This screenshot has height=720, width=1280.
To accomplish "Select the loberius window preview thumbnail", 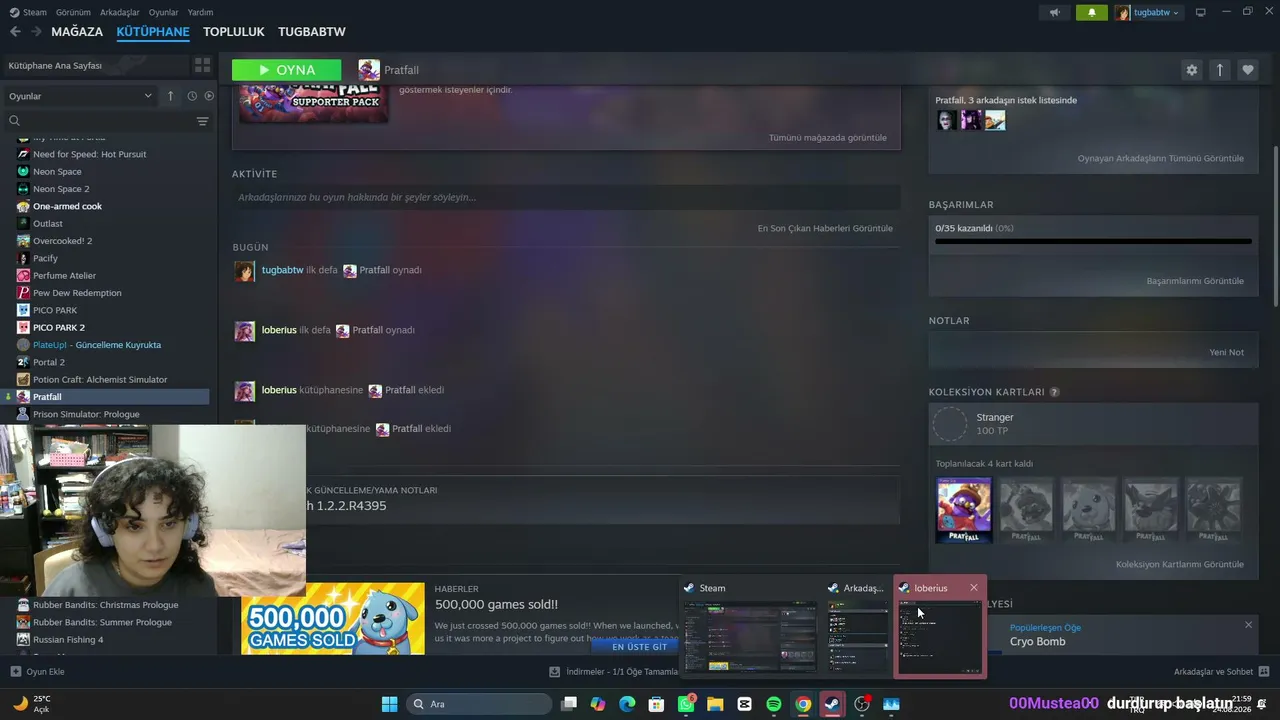I will (x=939, y=637).
